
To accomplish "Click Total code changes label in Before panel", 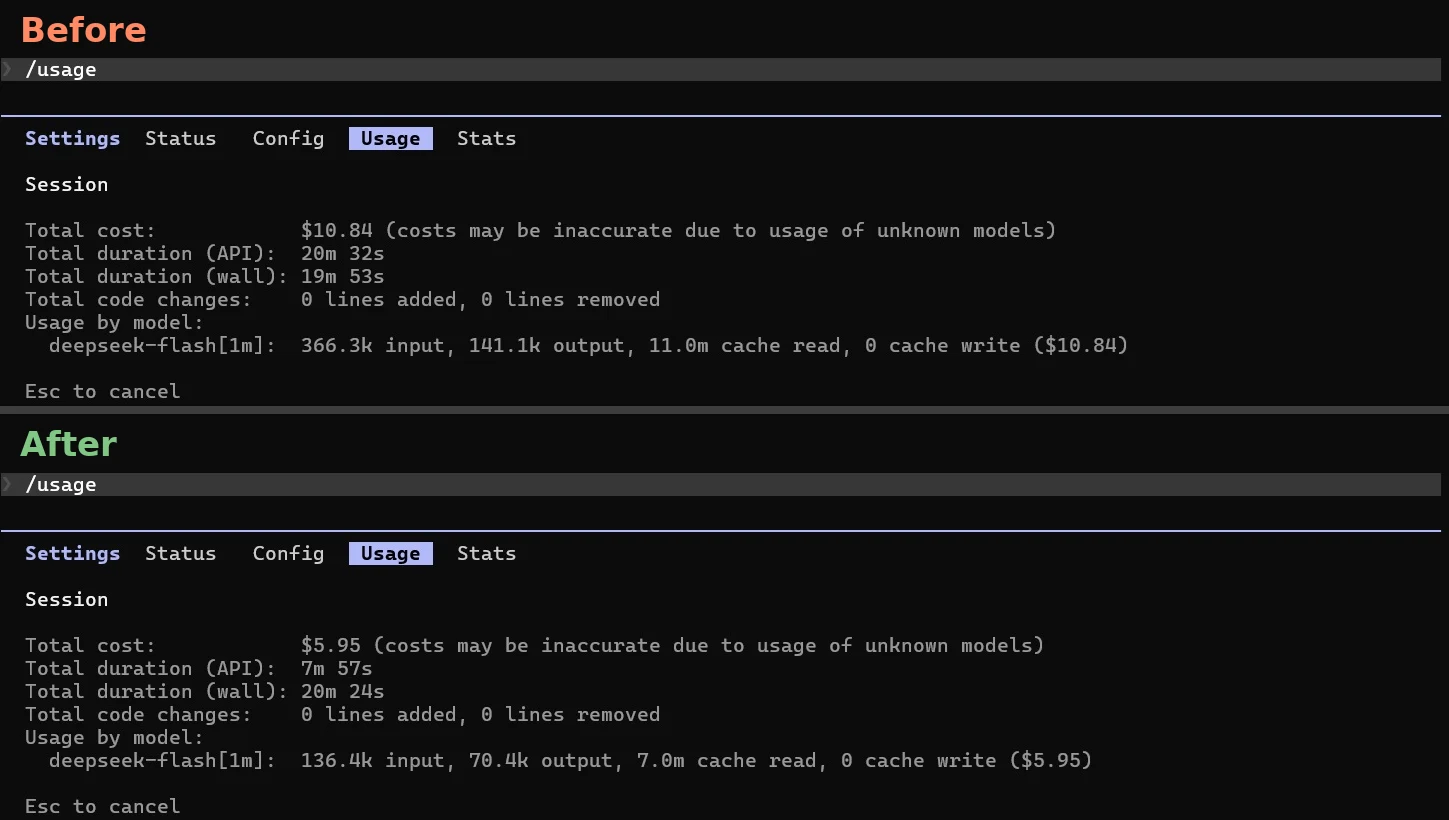I will coord(138,300).
